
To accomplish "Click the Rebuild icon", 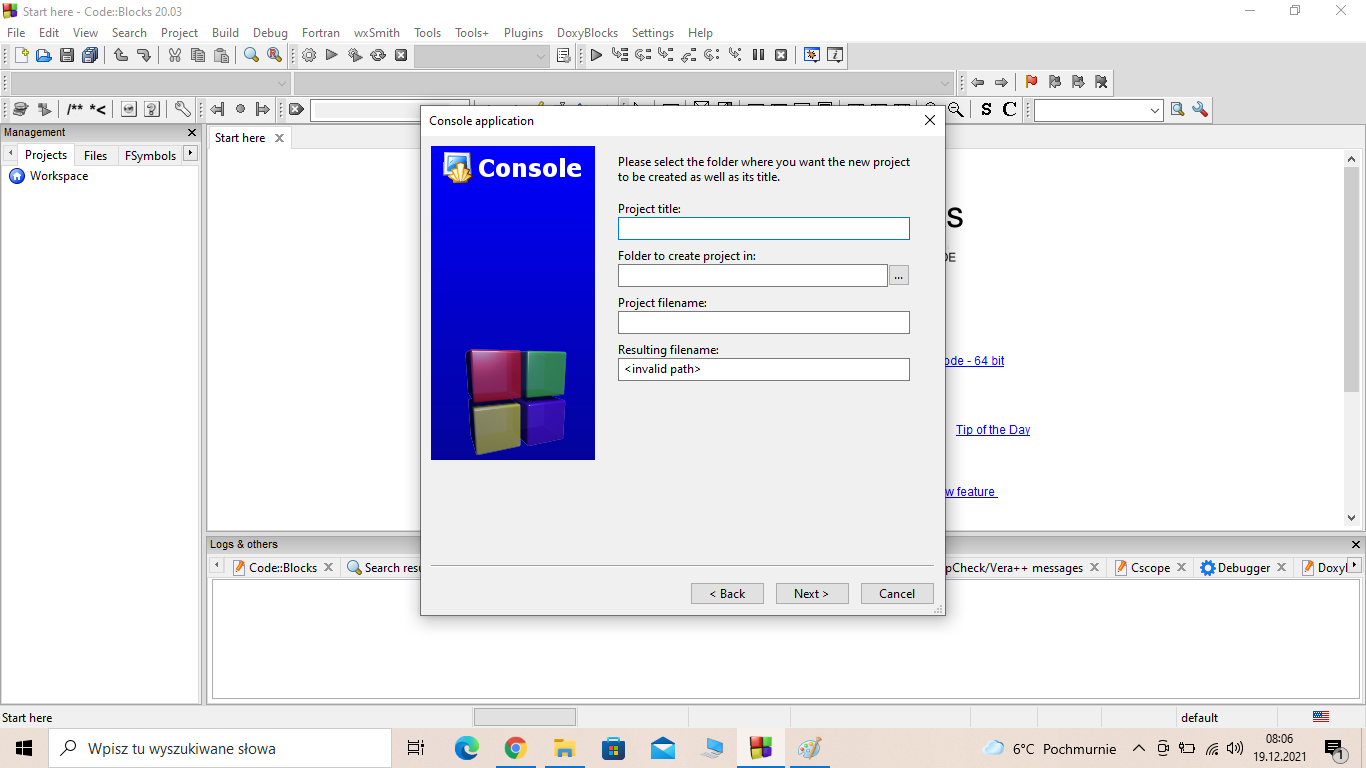I will pos(378,56).
